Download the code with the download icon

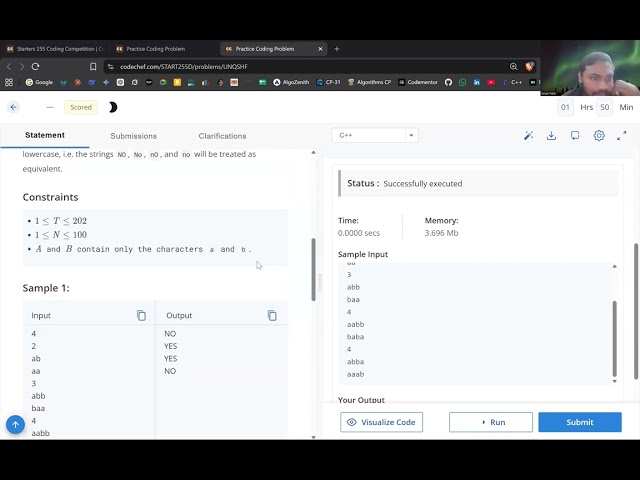coord(551,136)
